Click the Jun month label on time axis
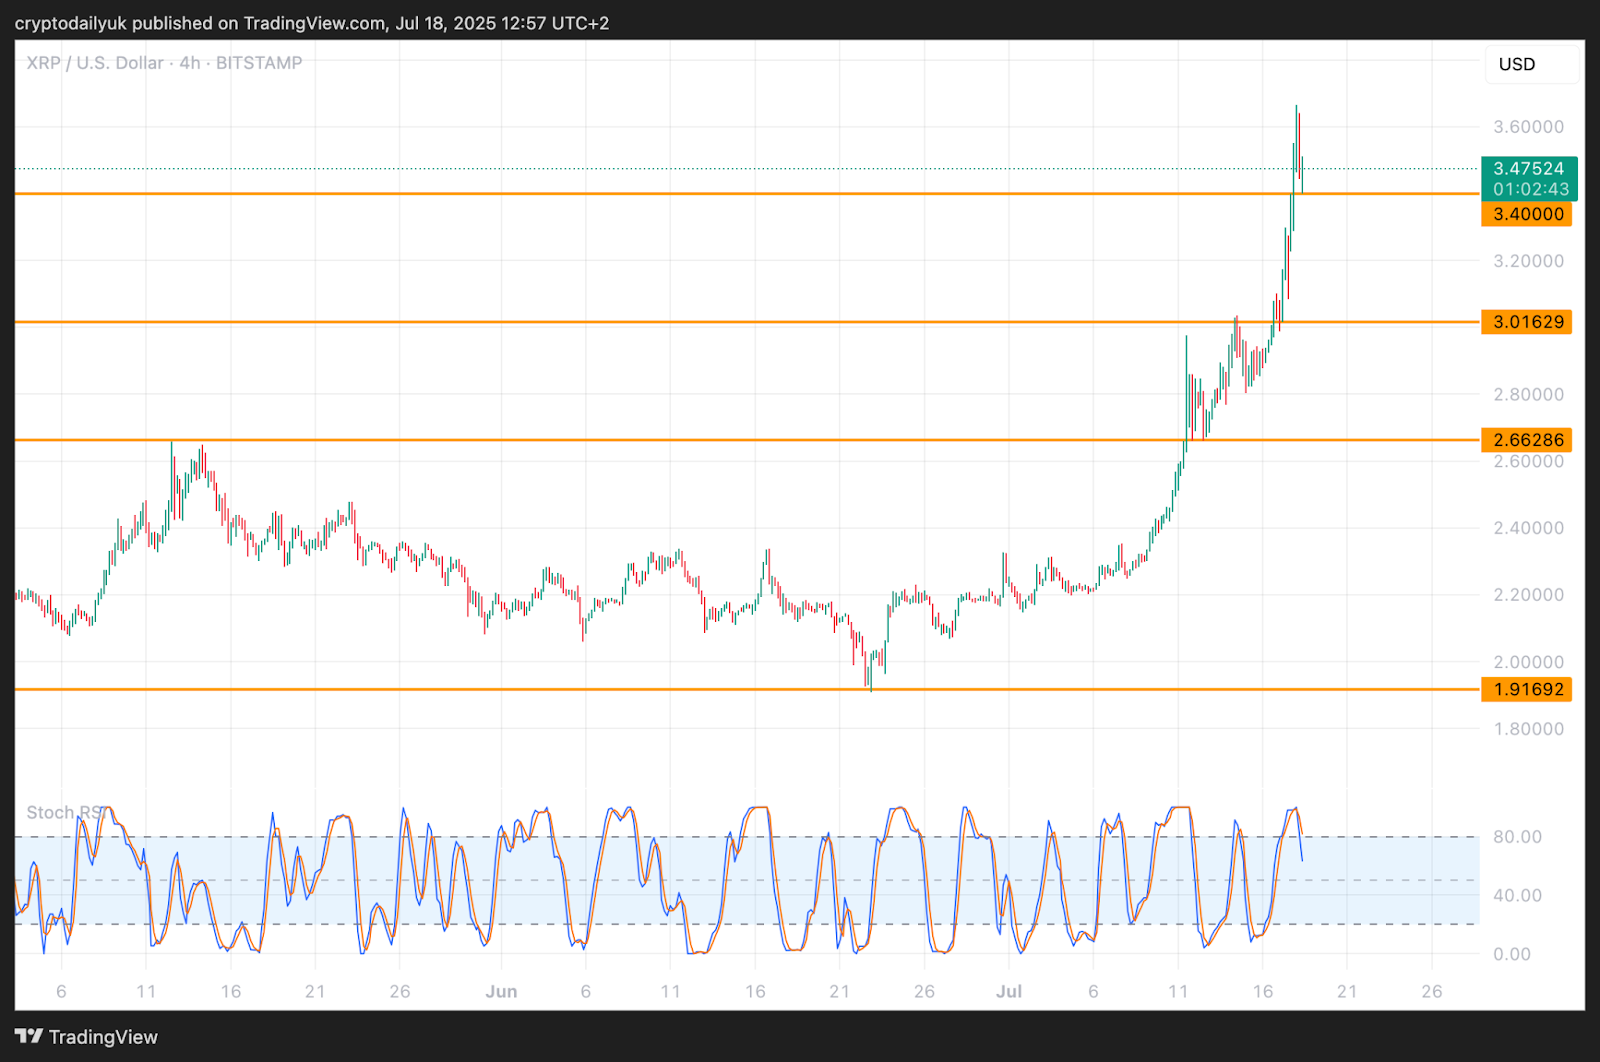The height and width of the screenshot is (1062, 1600). (x=501, y=992)
